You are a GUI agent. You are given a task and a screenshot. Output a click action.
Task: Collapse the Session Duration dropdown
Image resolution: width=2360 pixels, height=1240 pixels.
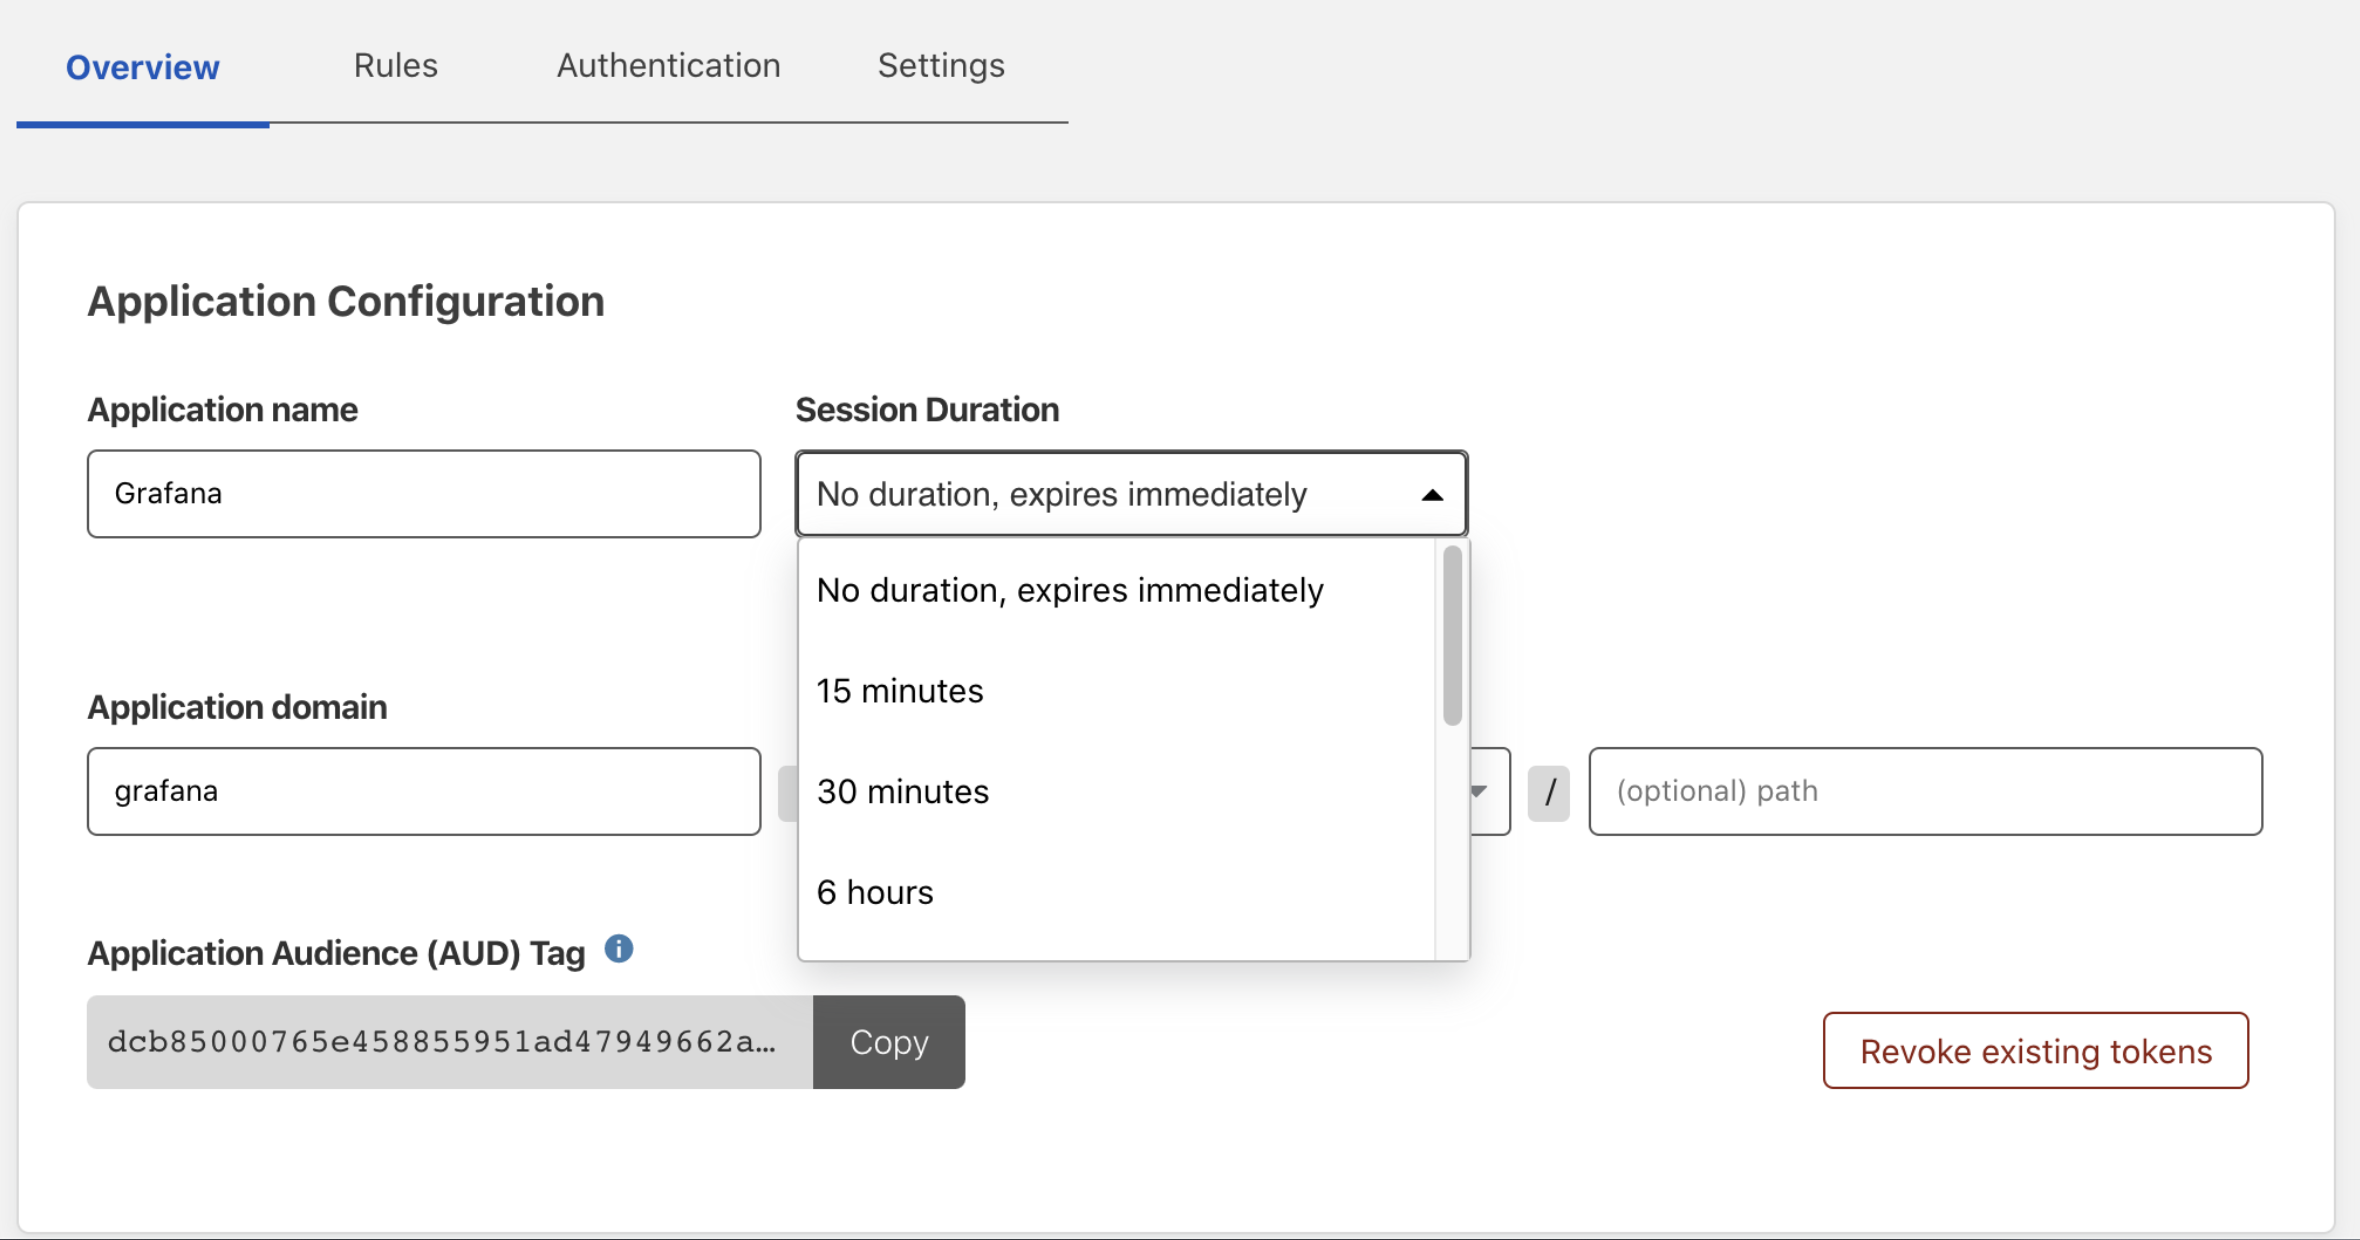[x=1131, y=494]
